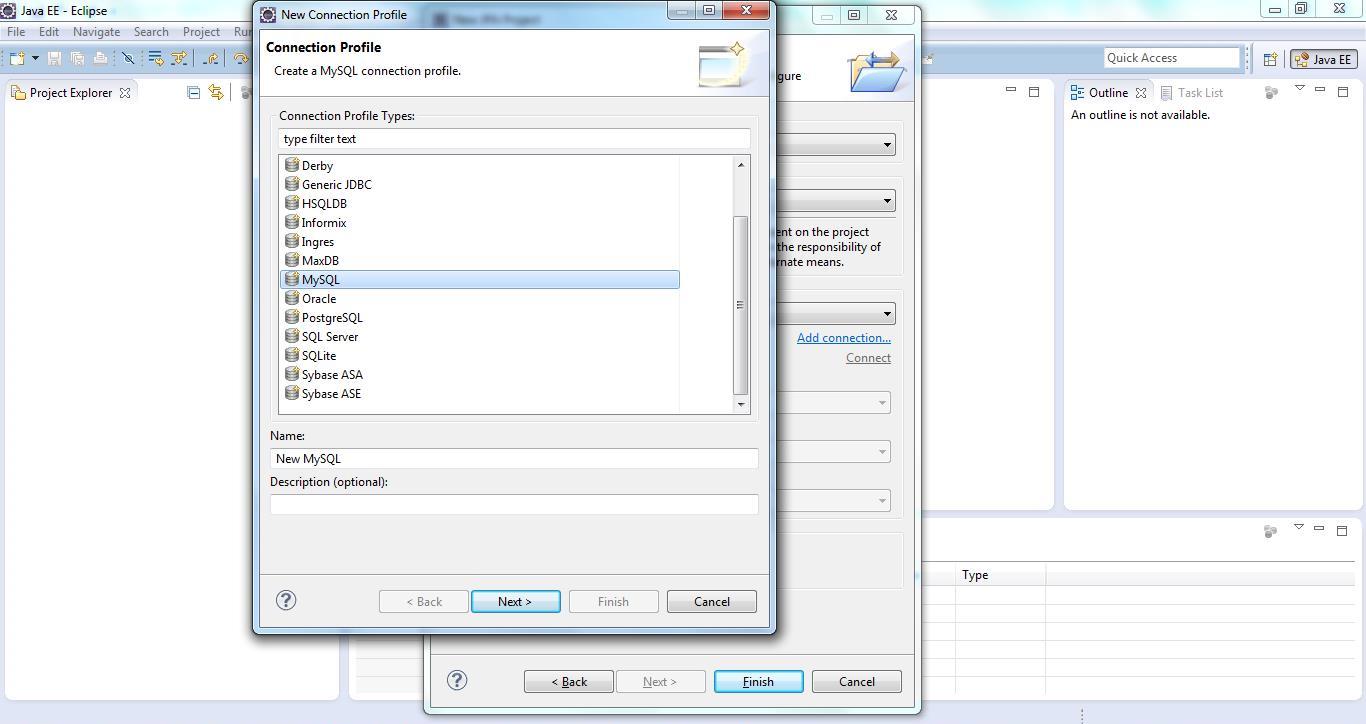Click the profile types scrollbar thumb
The image size is (1366, 724).
[x=741, y=305]
